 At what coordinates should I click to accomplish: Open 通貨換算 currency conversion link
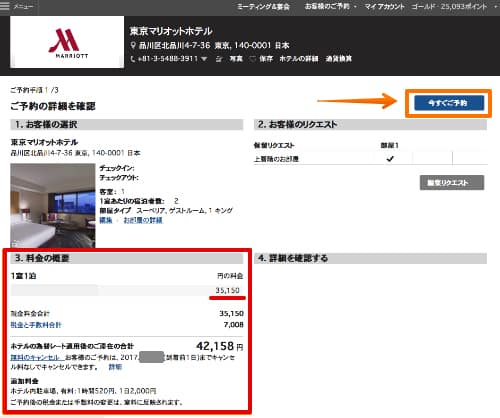click(x=338, y=59)
